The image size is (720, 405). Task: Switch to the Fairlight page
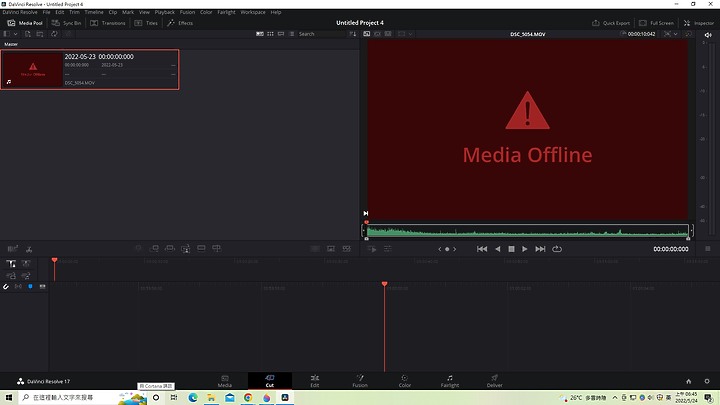[x=450, y=381]
